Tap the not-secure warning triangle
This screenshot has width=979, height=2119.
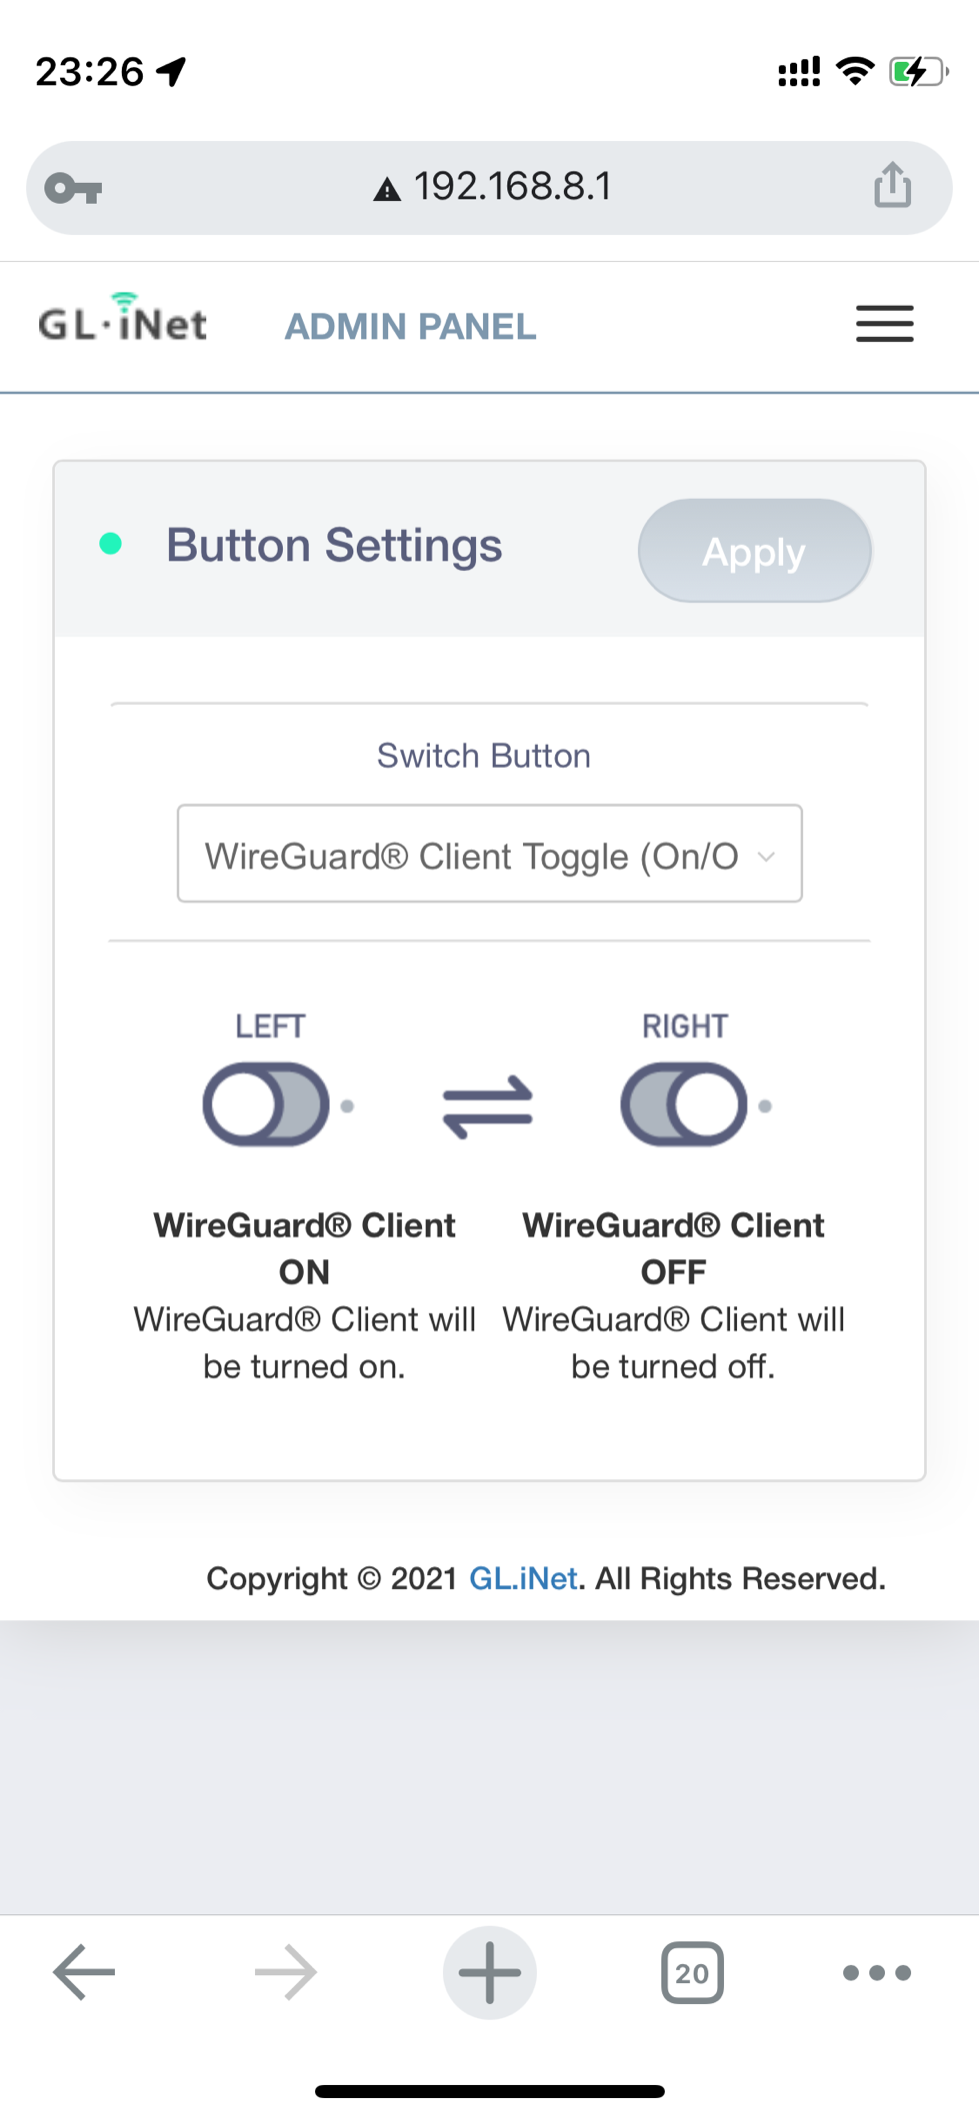point(387,189)
